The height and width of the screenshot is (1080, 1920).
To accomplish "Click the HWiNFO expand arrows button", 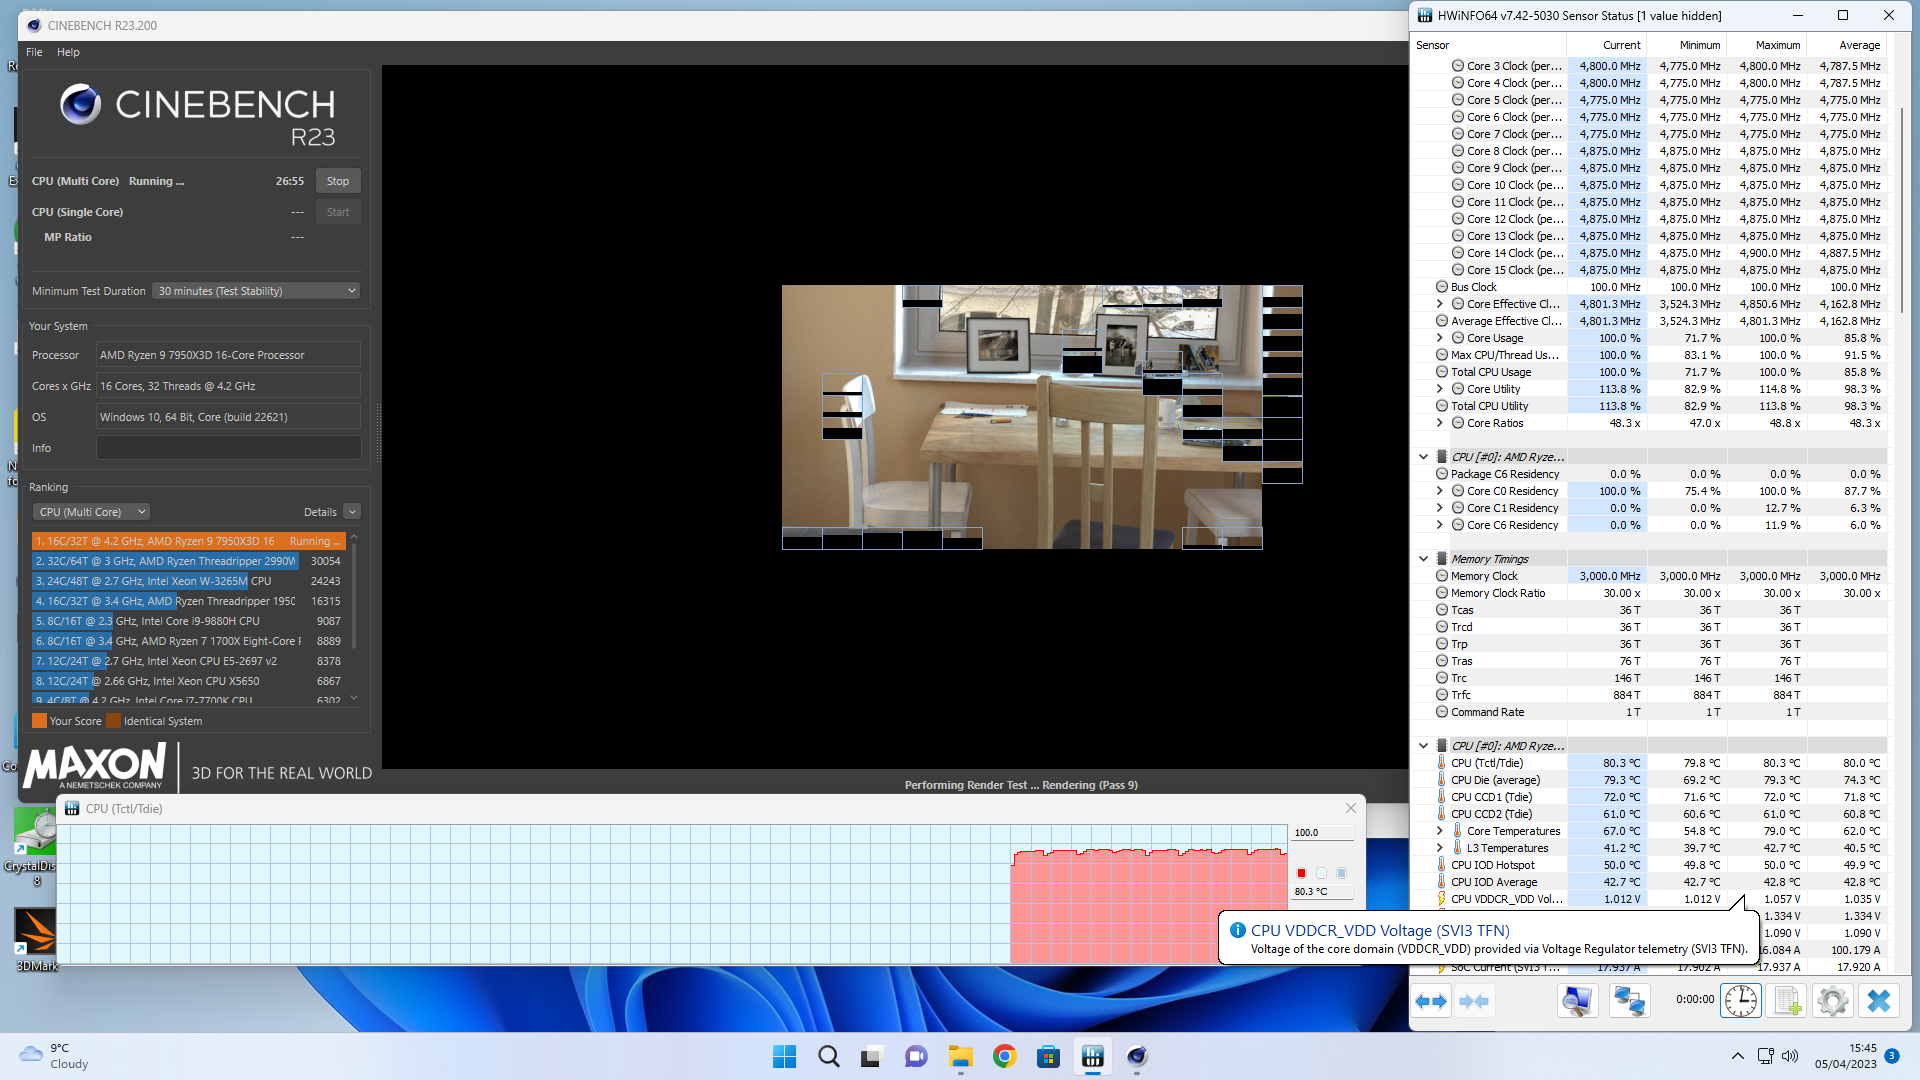I will [1431, 1001].
